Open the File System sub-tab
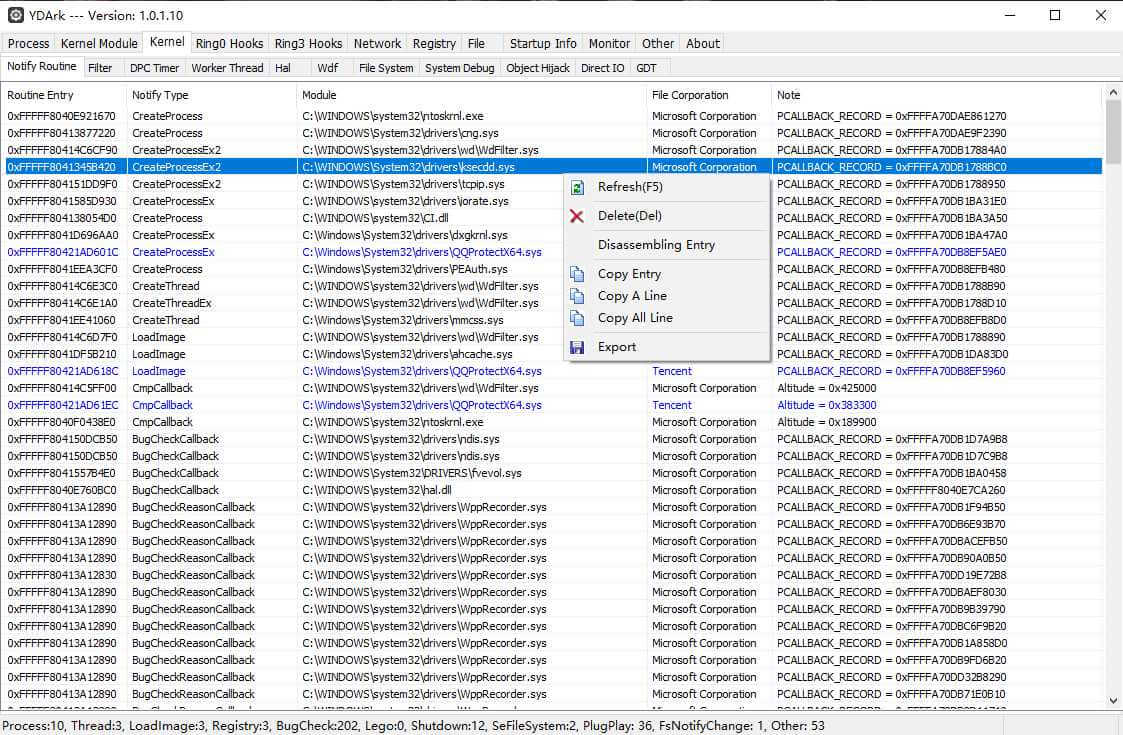Viewport: 1123px width, 735px height. tap(386, 68)
